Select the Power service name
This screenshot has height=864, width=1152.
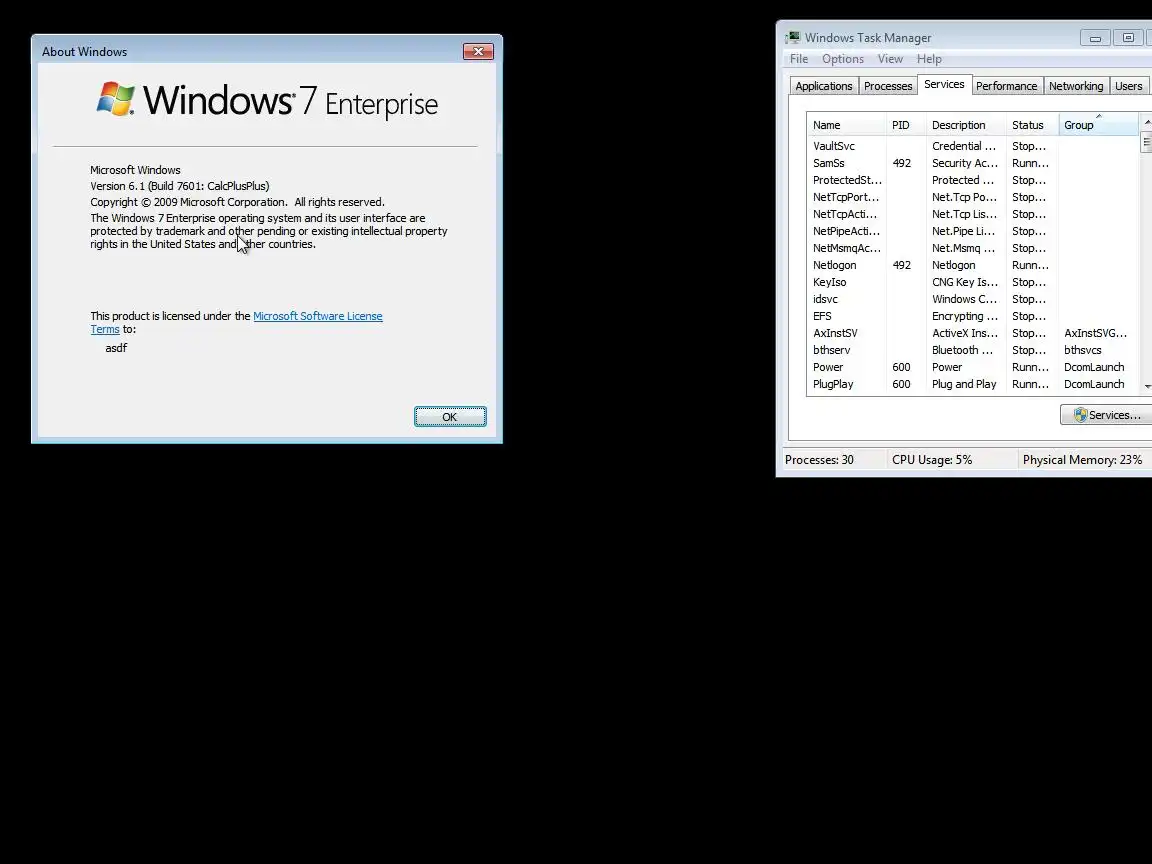828,367
